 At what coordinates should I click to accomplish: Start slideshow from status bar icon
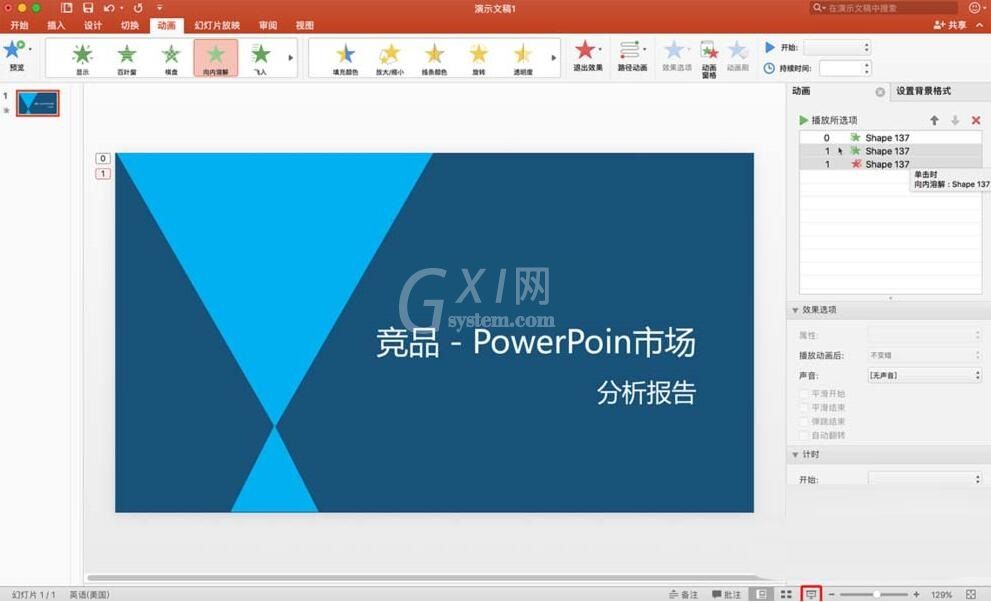(x=811, y=594)
